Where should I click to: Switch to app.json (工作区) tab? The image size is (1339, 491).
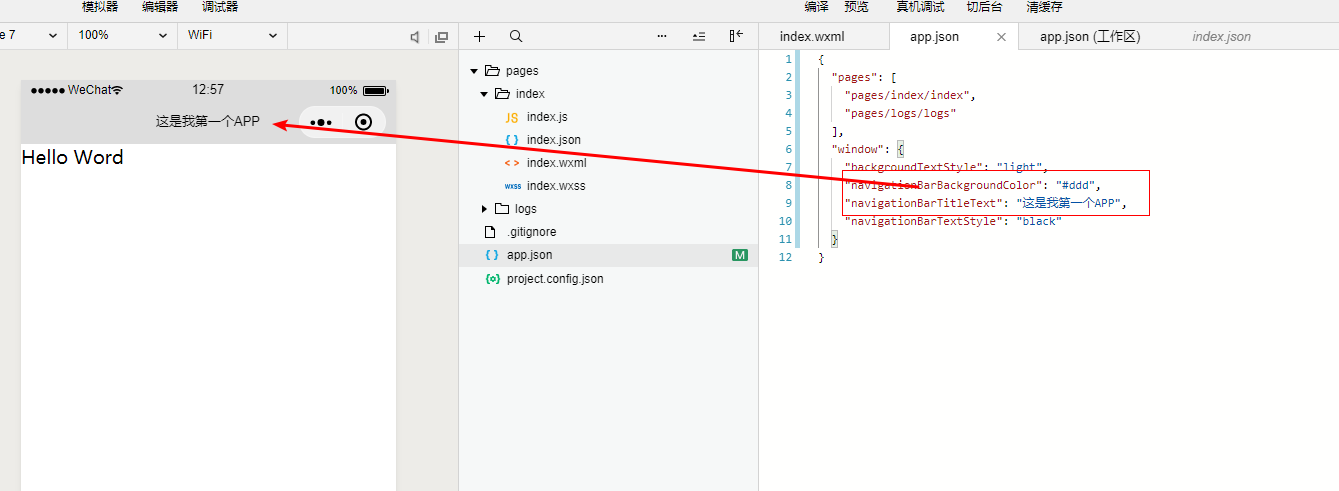point(1090,37)
